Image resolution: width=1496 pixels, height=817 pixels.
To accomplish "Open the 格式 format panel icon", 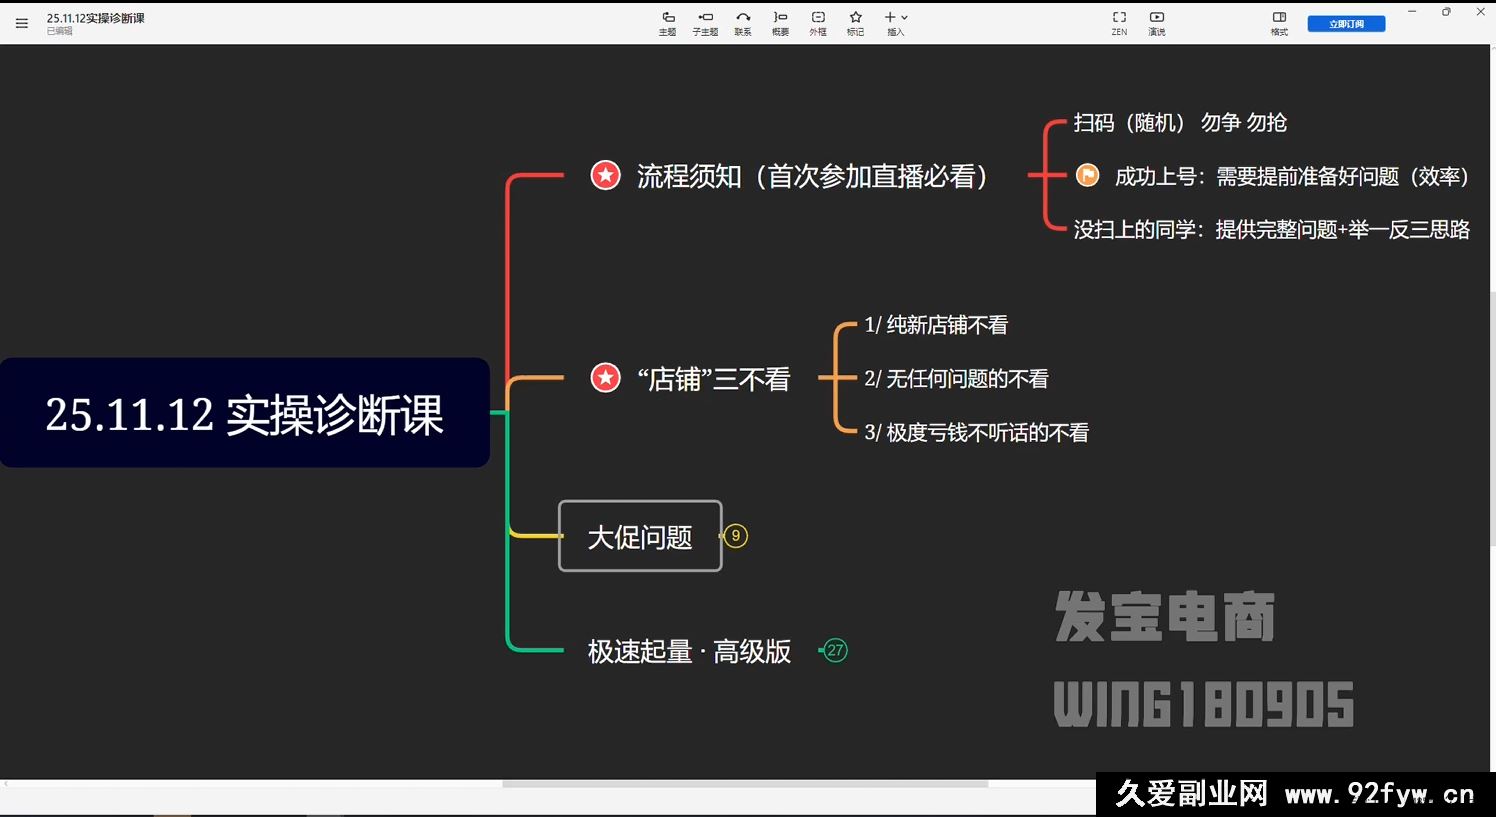I will pos(1279,22).
